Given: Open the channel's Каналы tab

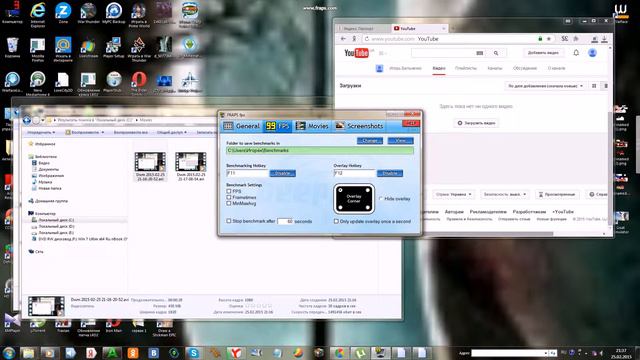Looking at the screenshot, I should pyautogui.click(x=495, y=68).
